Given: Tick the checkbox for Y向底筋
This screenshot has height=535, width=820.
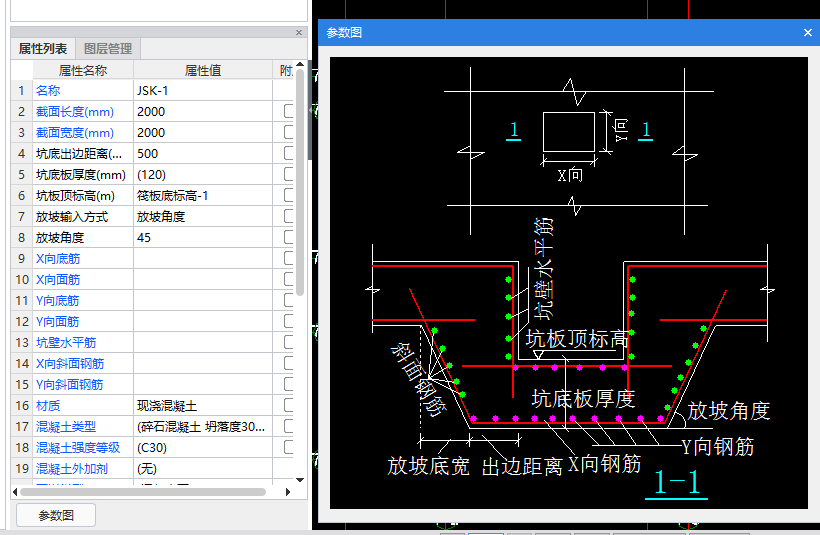Looking at the screenshot, I should coord(289,300).
